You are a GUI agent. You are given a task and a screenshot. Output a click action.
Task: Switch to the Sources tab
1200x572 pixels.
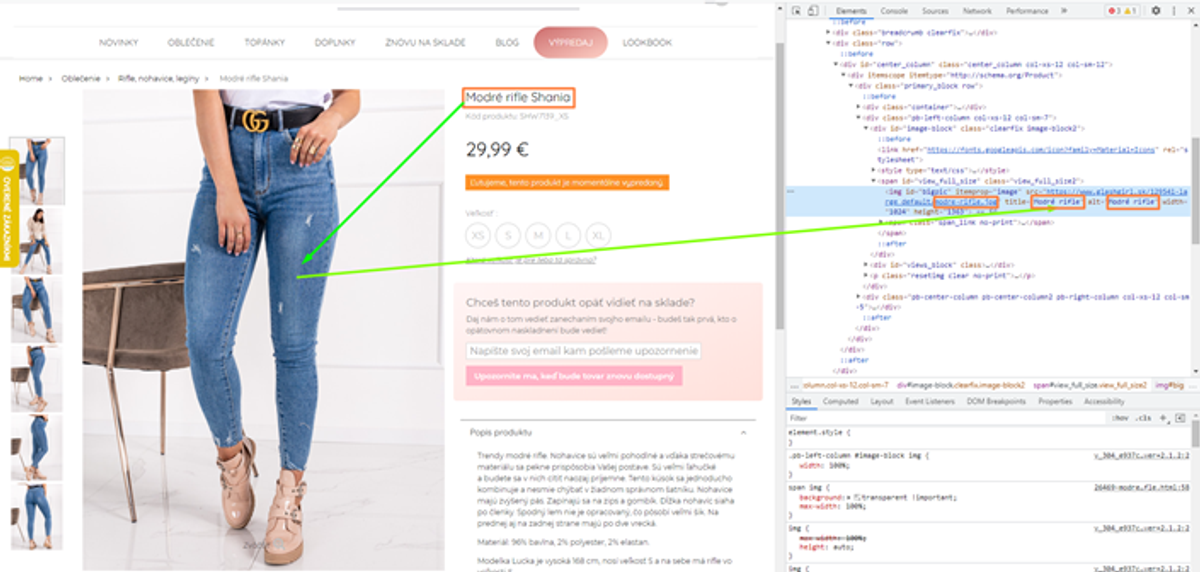[935, 11]
